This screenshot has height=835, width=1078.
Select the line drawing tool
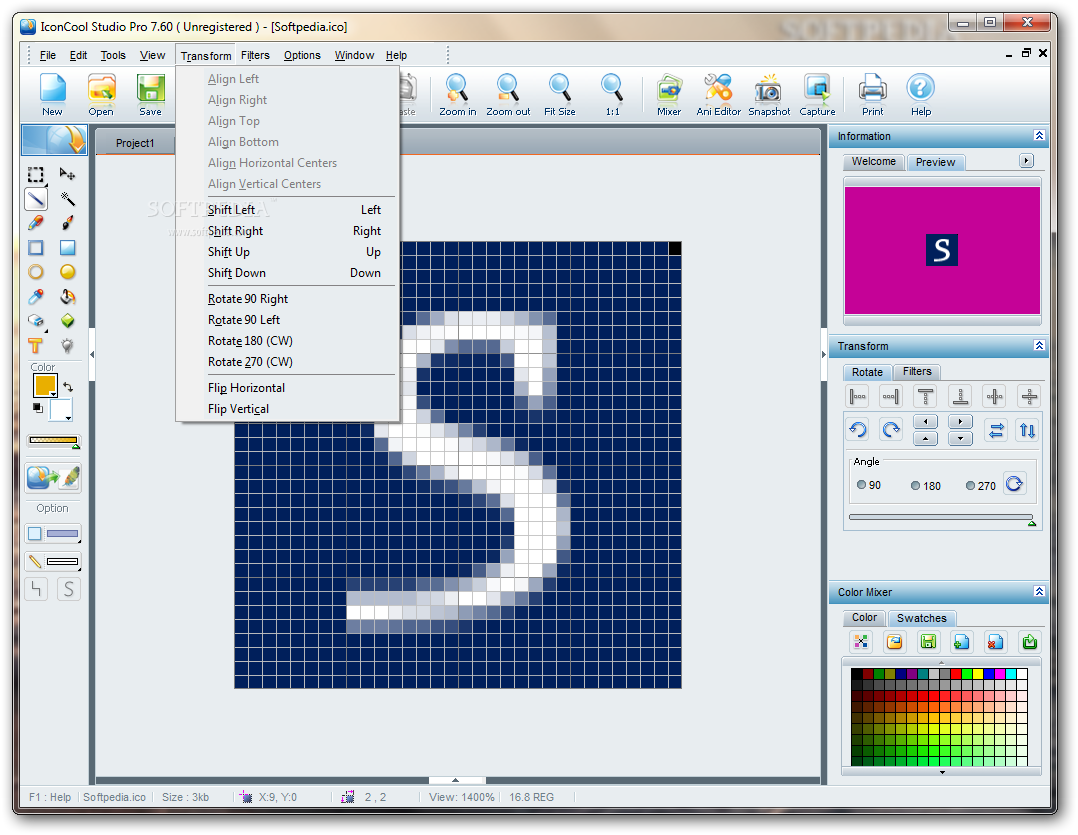[x=36, y=199]
